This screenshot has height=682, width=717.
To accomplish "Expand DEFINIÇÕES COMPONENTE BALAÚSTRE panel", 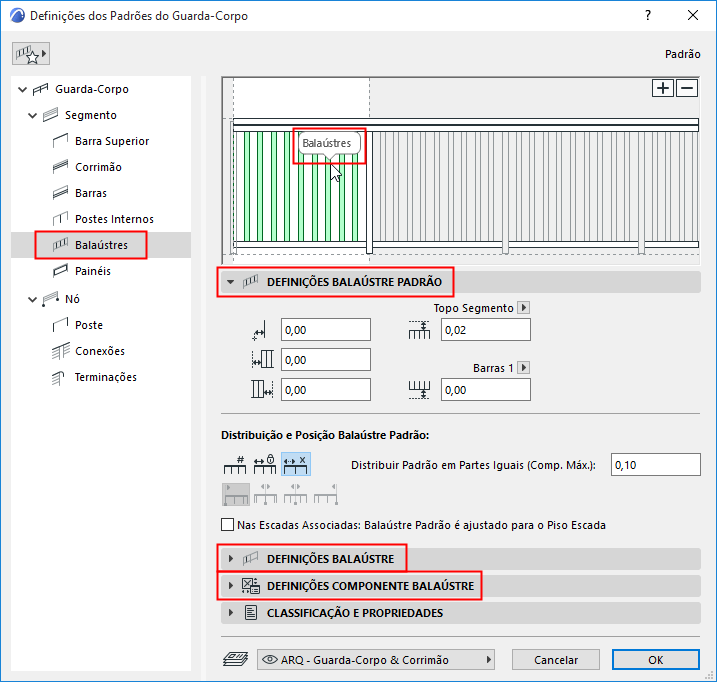I will click(x=230, y=586).
